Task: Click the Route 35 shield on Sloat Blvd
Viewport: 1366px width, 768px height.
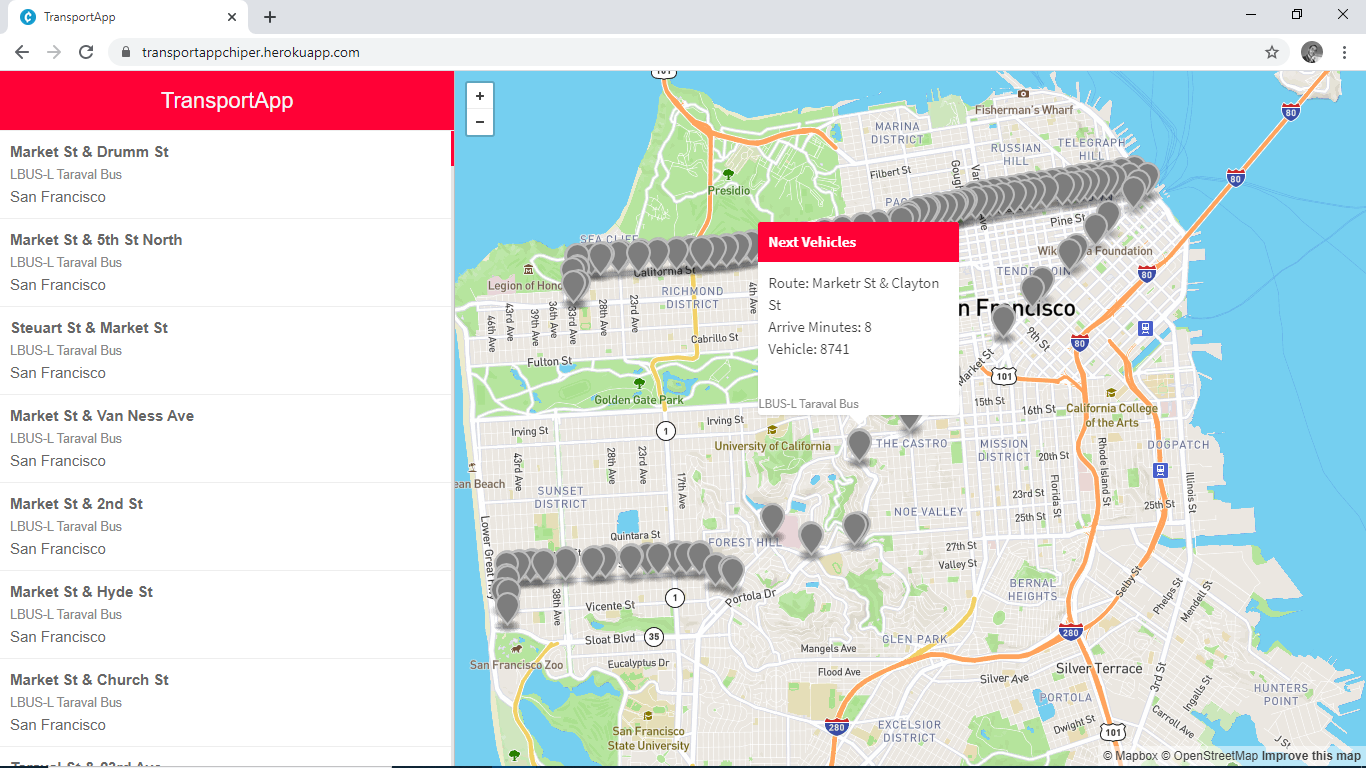Action: pyautogui.click(x=654, y=637)
